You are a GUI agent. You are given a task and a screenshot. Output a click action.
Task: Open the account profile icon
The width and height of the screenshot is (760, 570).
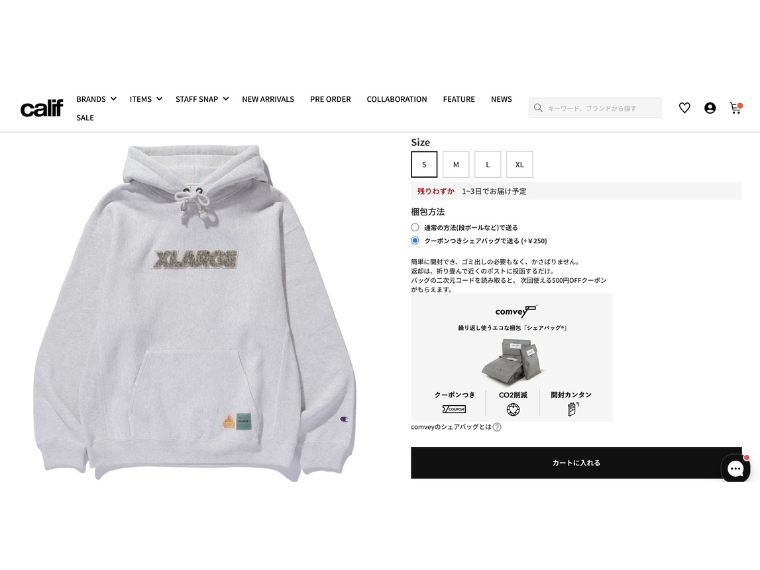coord(710,108)
